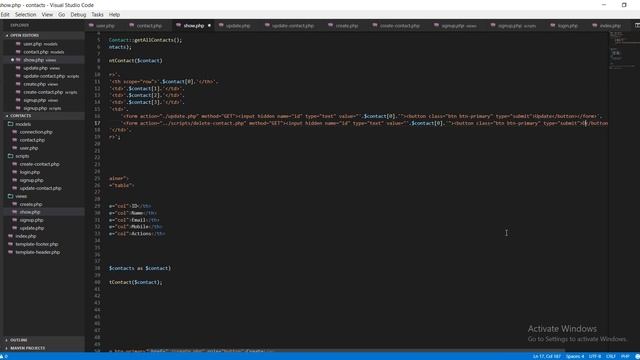Image resolution: width=640 pixels, height=360 pixels.
Task: Open login.php in the scripts folder
Action: click(29, 172)
